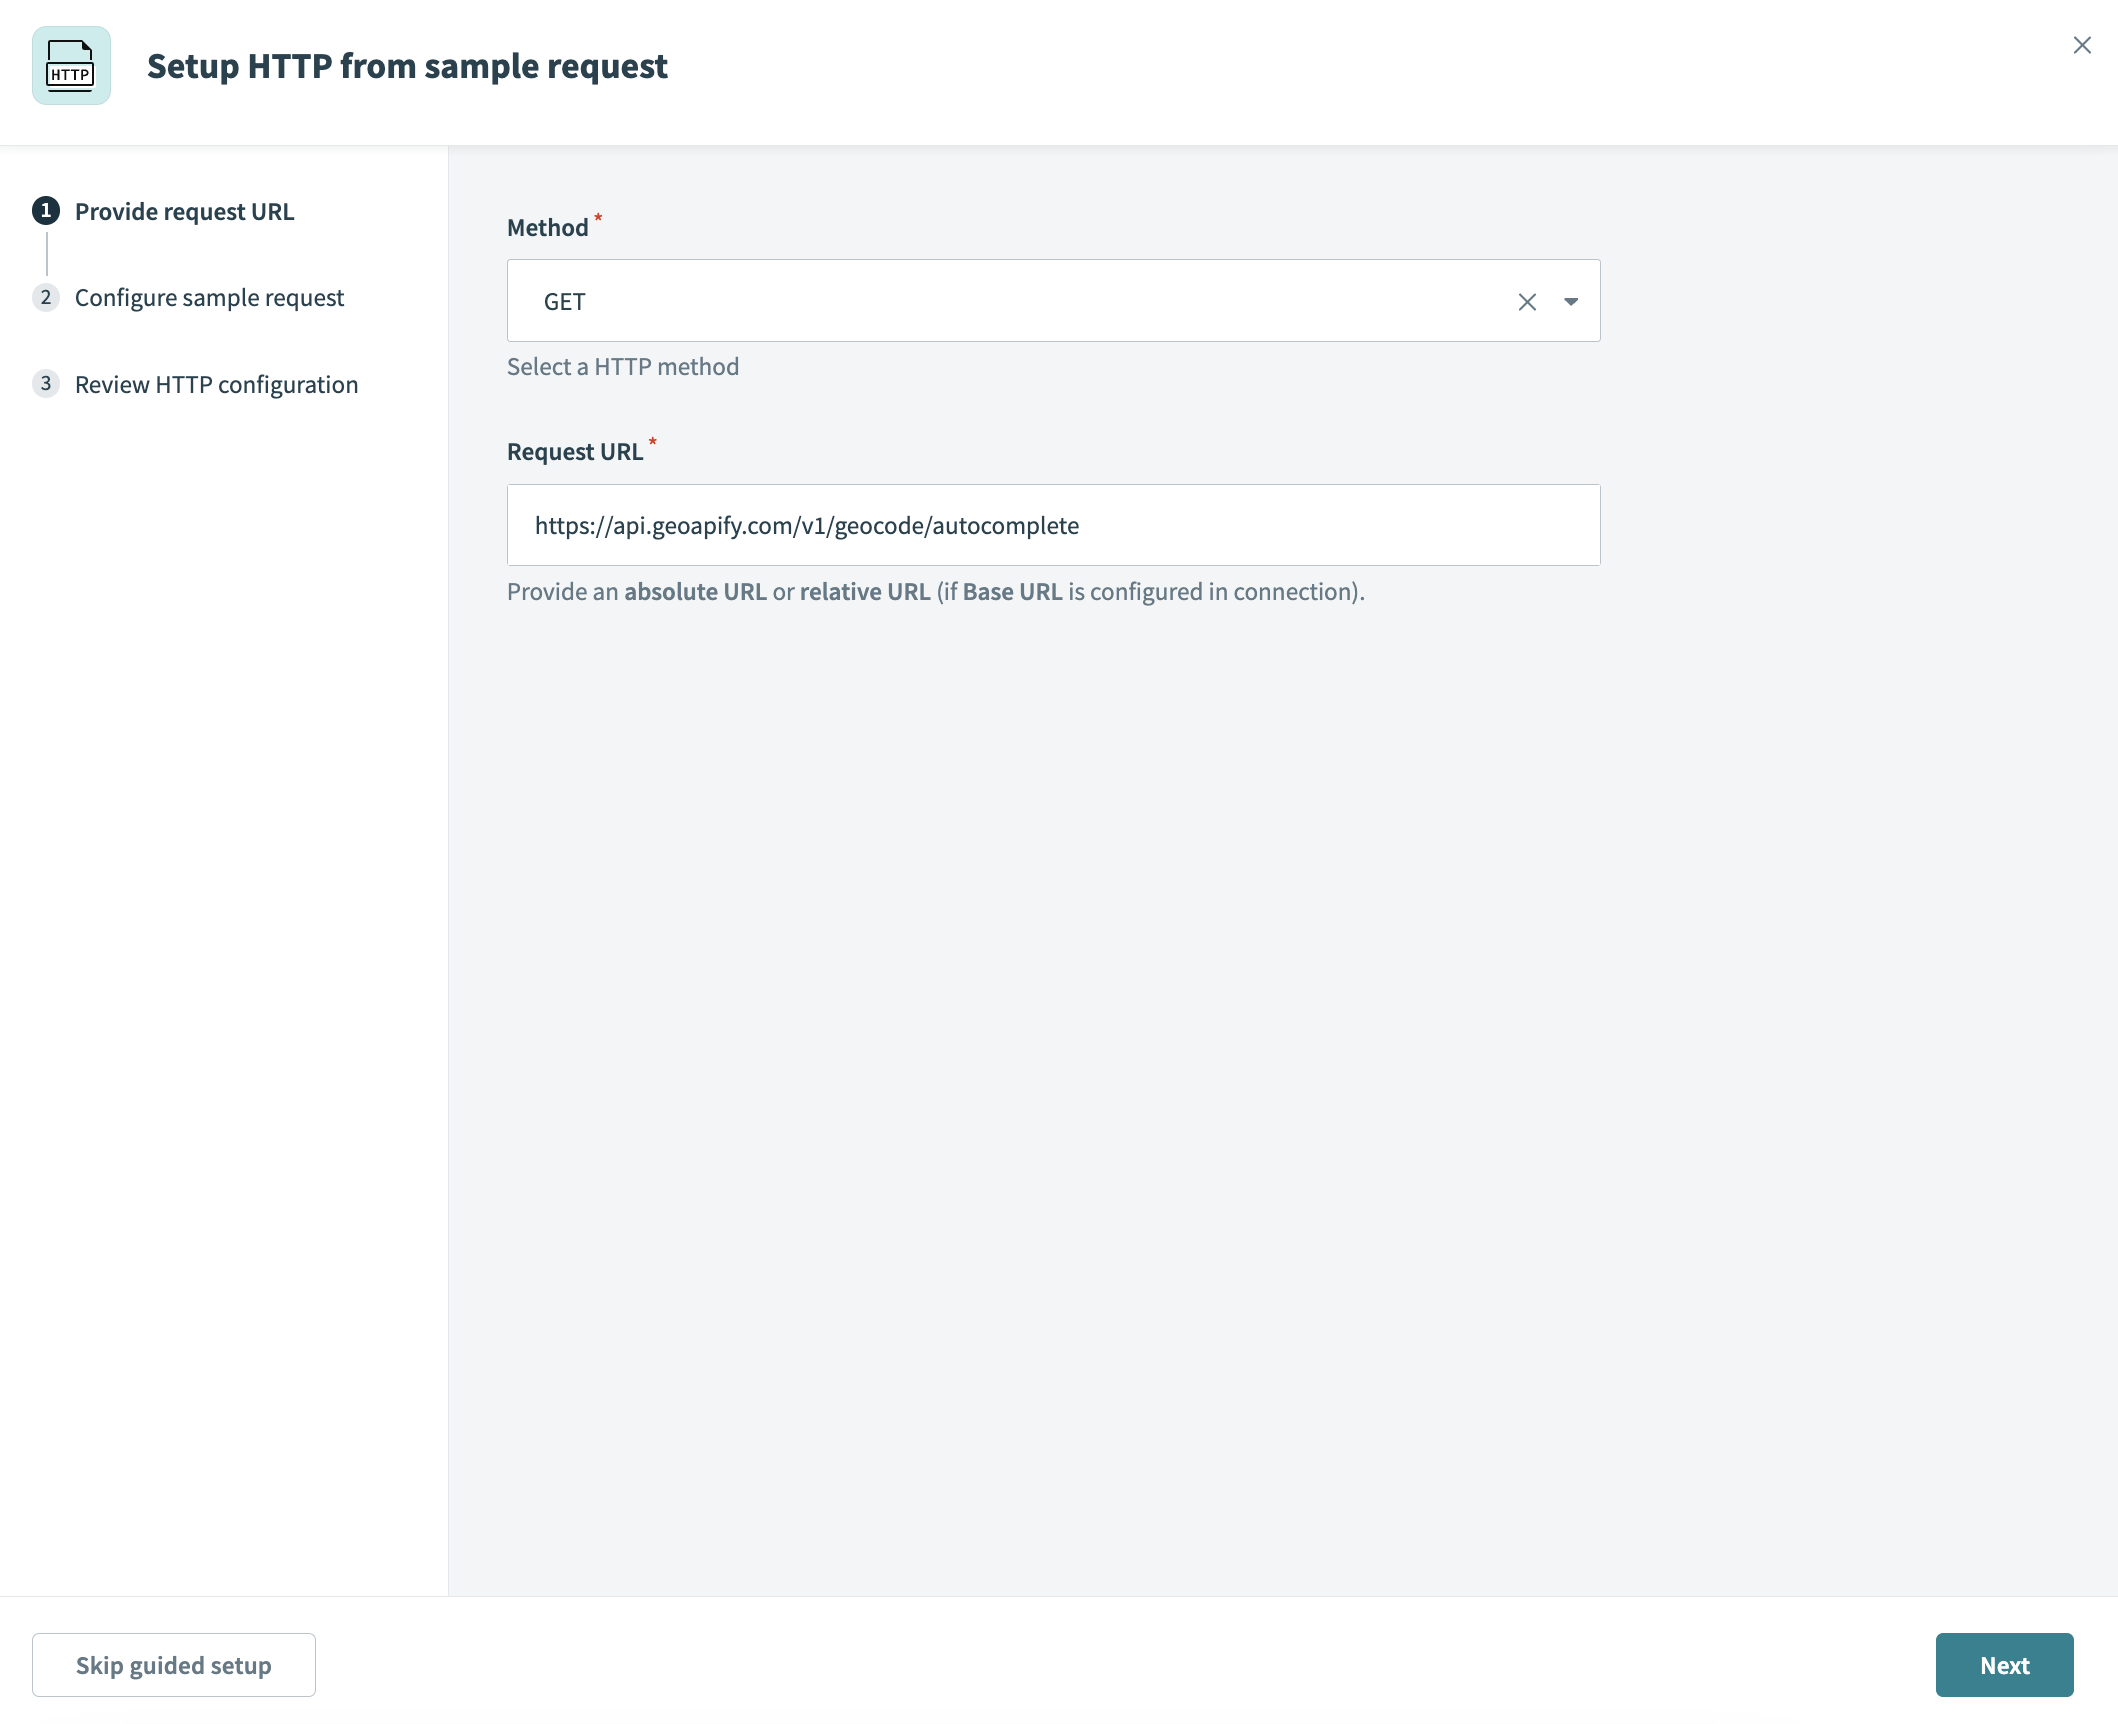Viewport: 2118px width, 1724px height.
Task: Click the Next button
Action: (x=2003, y=1664)
